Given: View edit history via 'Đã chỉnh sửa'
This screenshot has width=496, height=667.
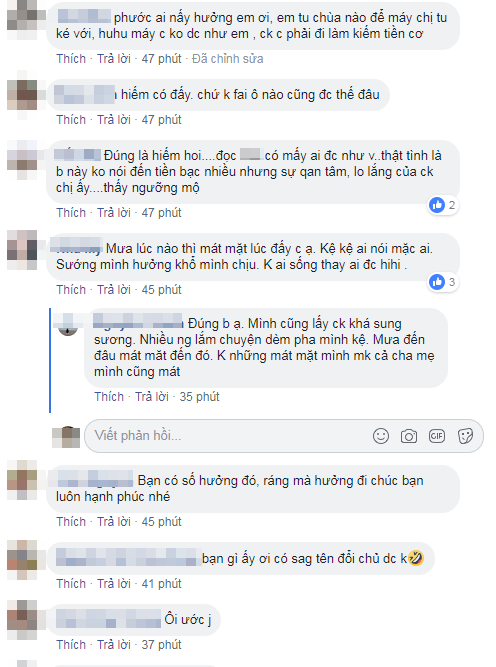Looking at the screenshot, I should pyautogui.click(x=228, y=59).
